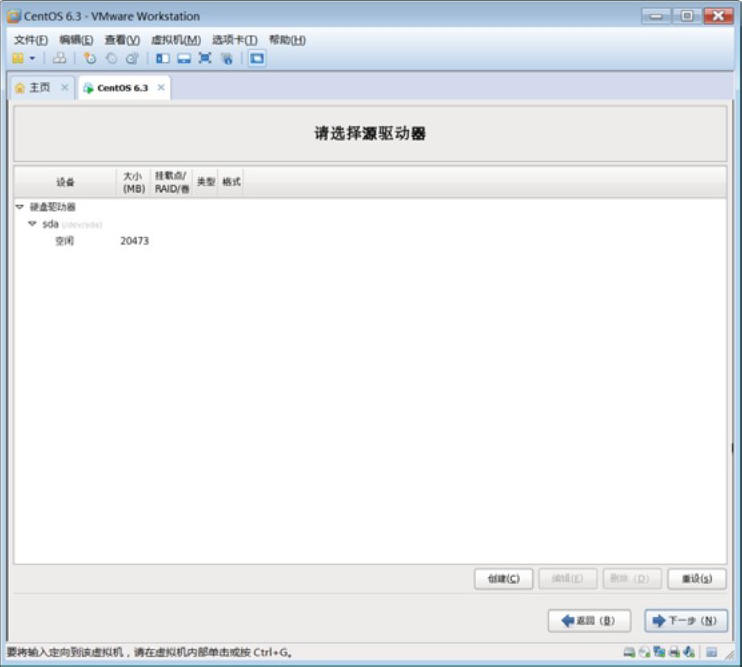Click the 重设(s) button
This screenshot has height=667, width=742.
[x=697, y=579]
